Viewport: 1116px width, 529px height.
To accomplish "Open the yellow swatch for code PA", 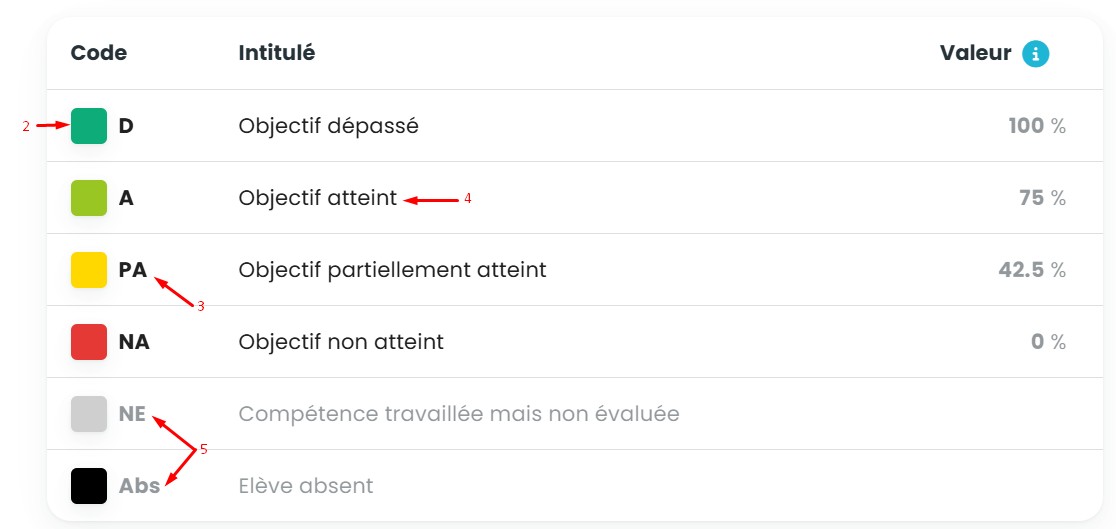I will pyautogui.click(x=89, y=270).
